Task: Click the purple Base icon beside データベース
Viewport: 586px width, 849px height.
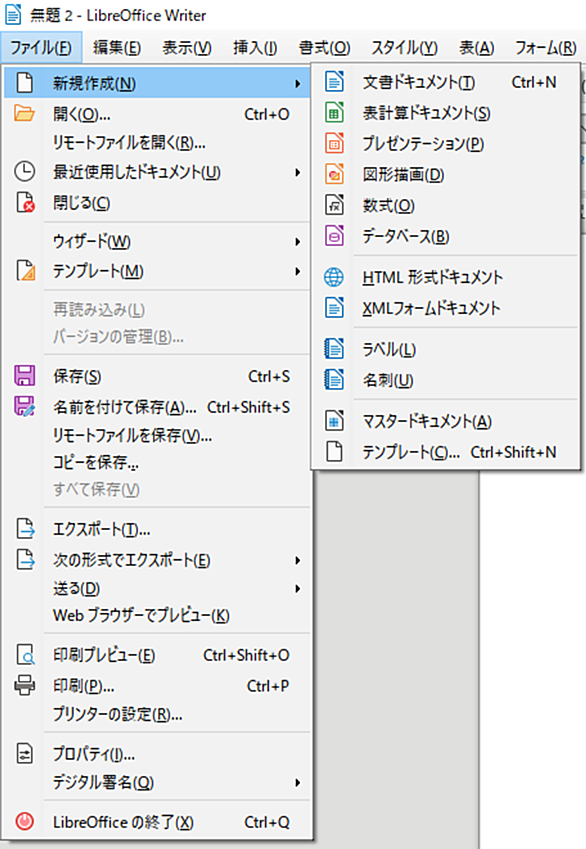Action: [334, 236]
